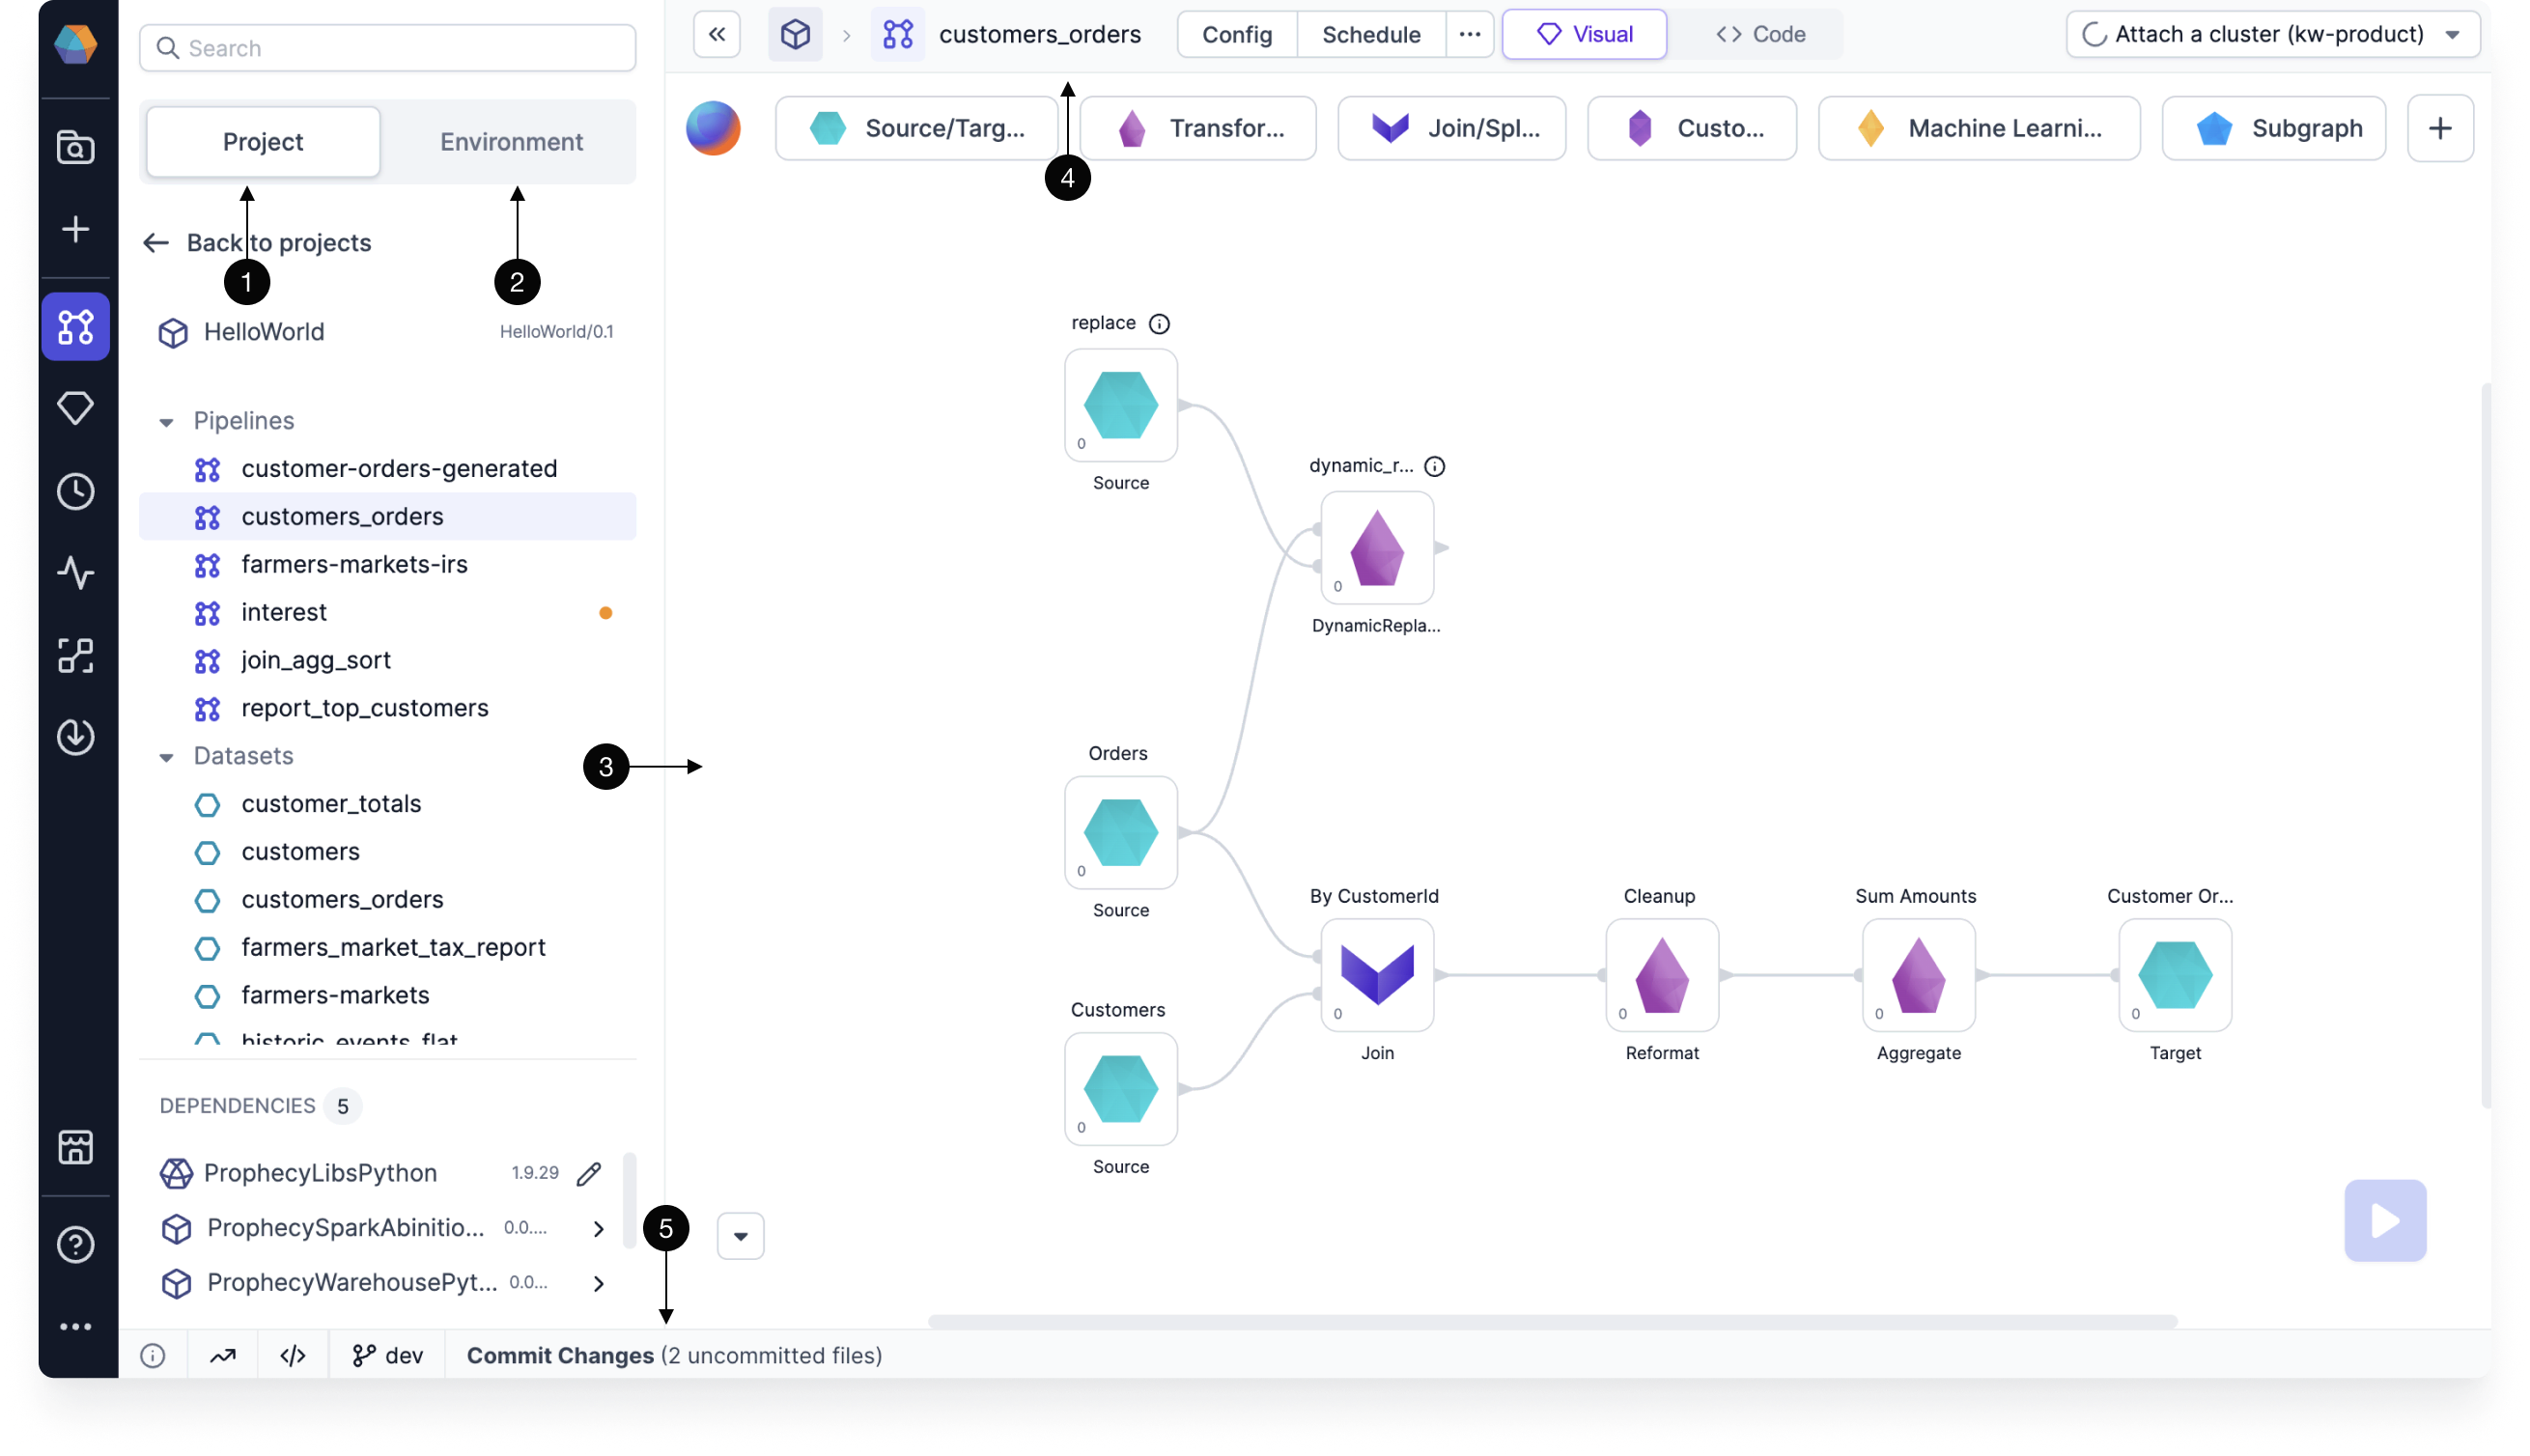The height and width of the screenshot is (1456, 2530).
Task: Click the Schedule pipeline button
Action: coord(1371,33)
